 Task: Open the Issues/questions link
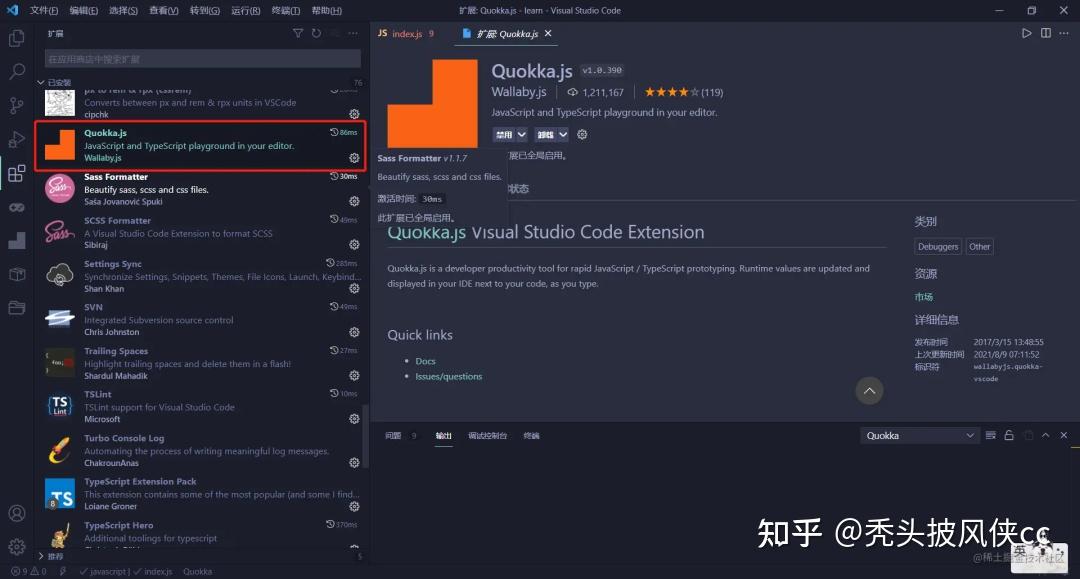click(448, 376)
